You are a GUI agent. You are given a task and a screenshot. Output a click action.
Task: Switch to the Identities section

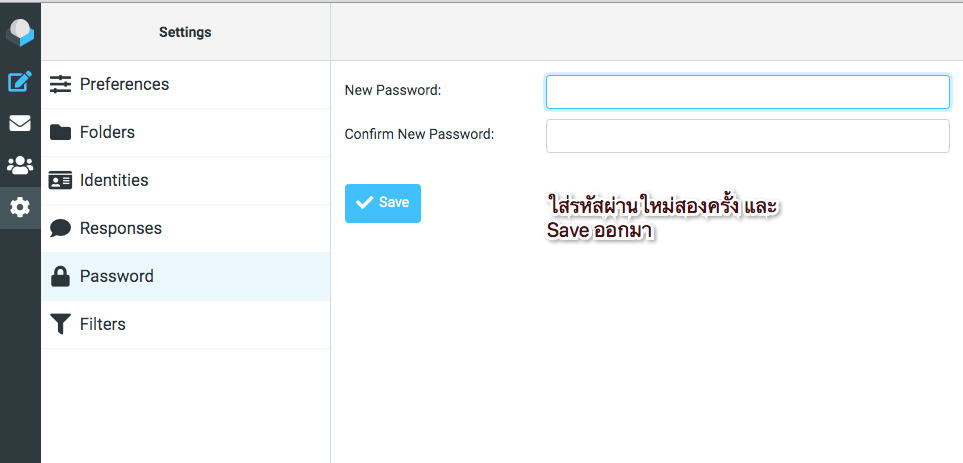pyautogui.click(x=114, y=180)
